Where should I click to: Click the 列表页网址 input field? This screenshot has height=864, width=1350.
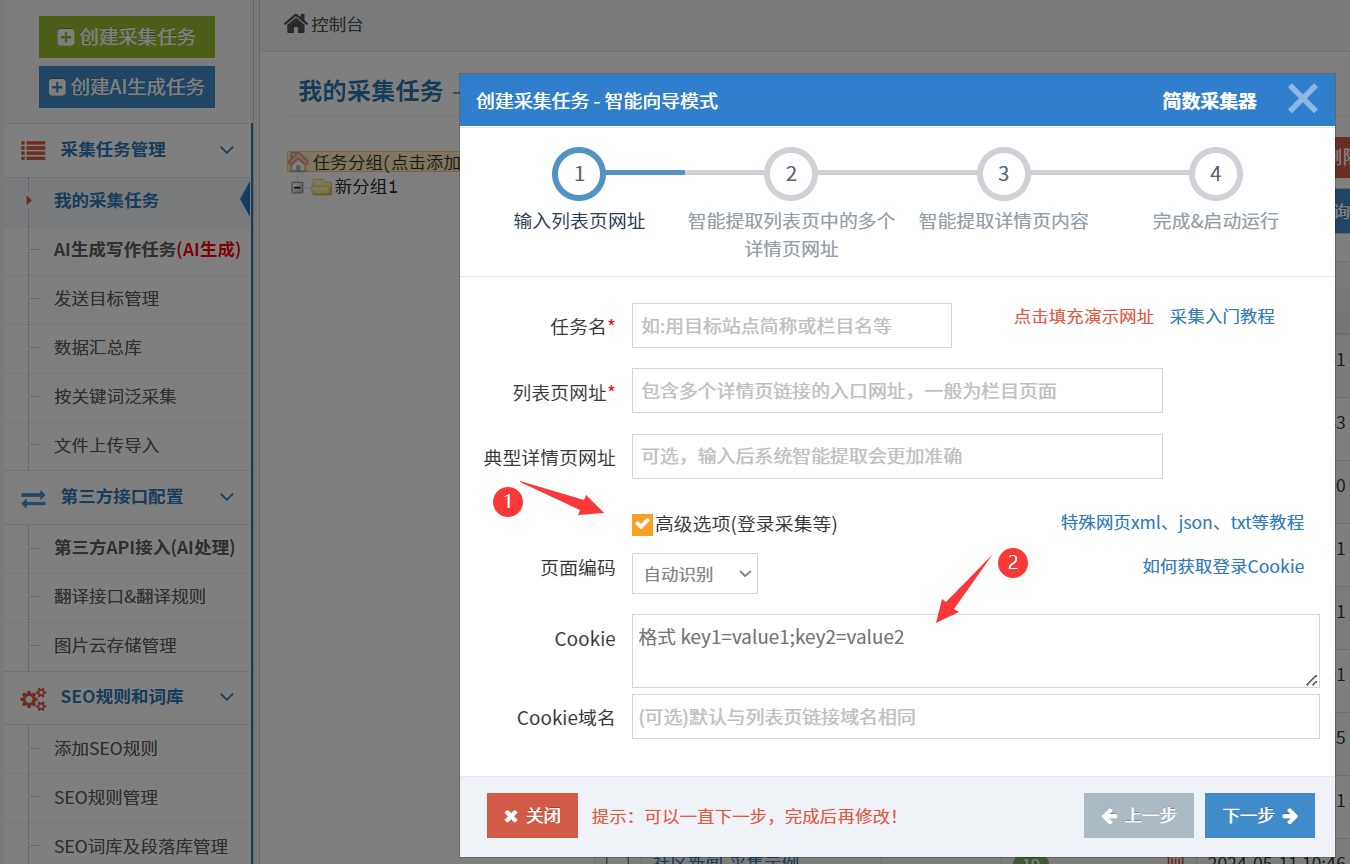click(897, 391)
